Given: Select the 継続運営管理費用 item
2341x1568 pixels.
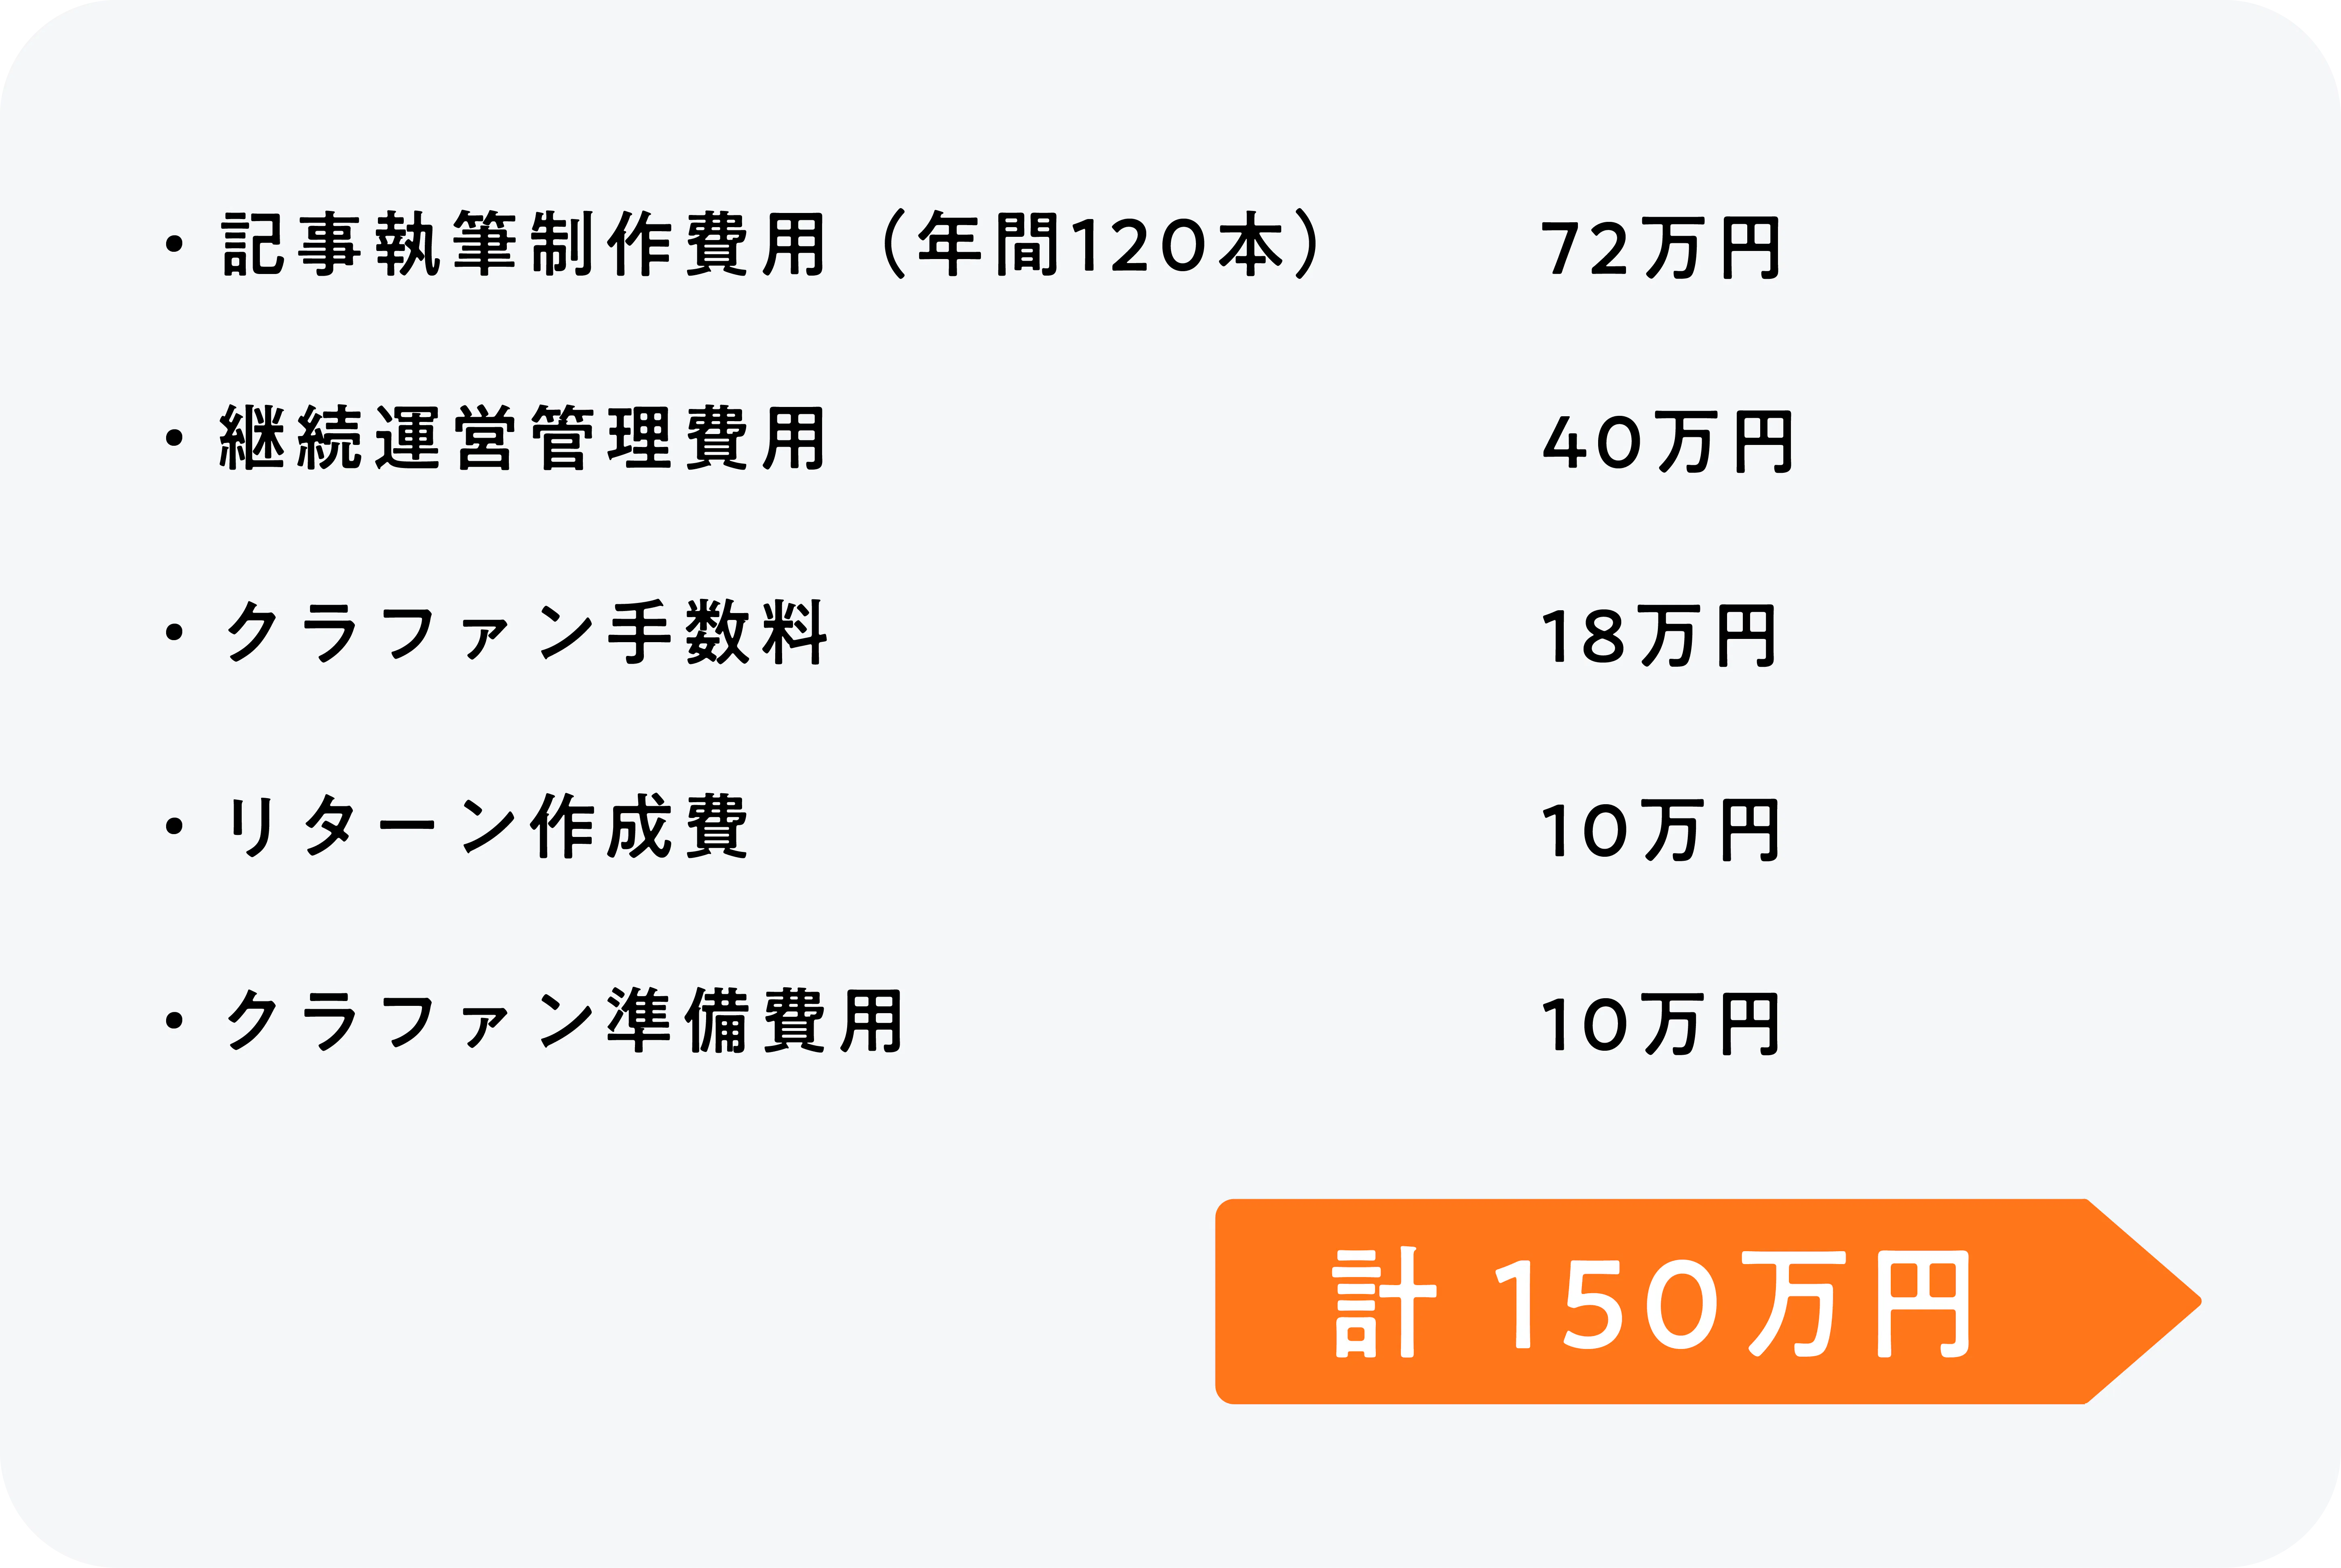Looking at the screenshot, I should click(523, 438).
